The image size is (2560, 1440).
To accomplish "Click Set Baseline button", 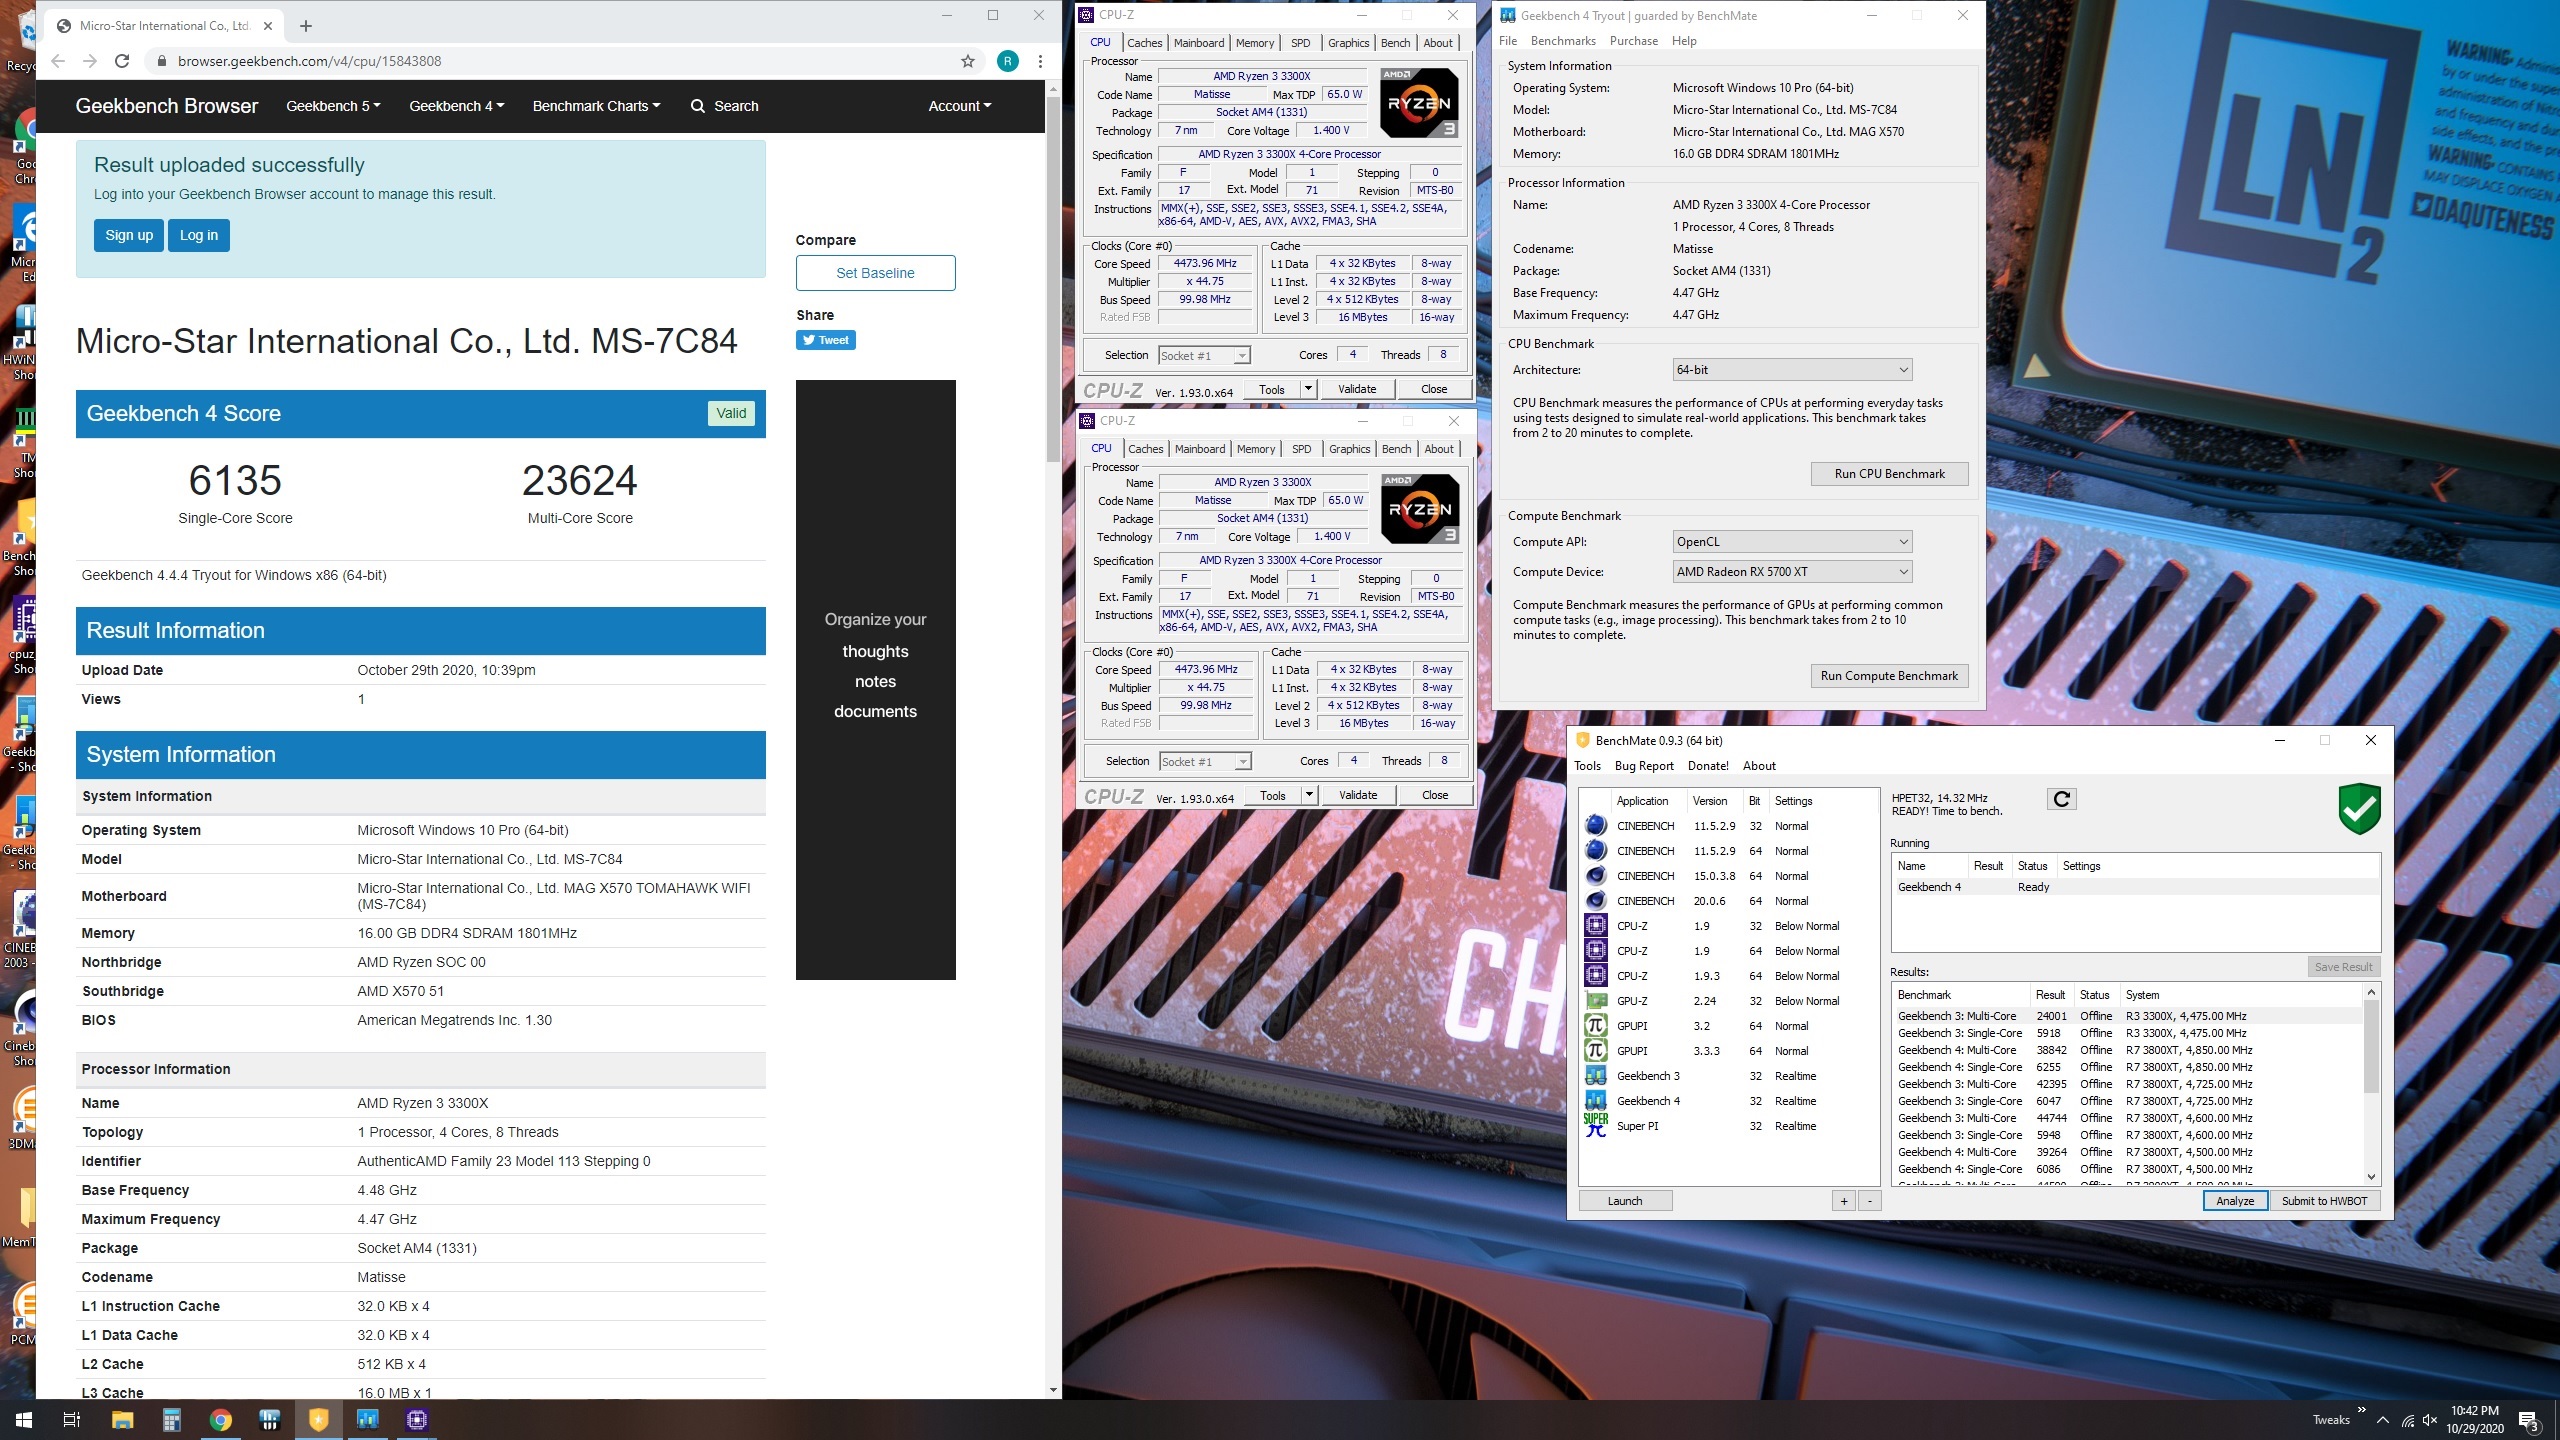I will (875, 273).
